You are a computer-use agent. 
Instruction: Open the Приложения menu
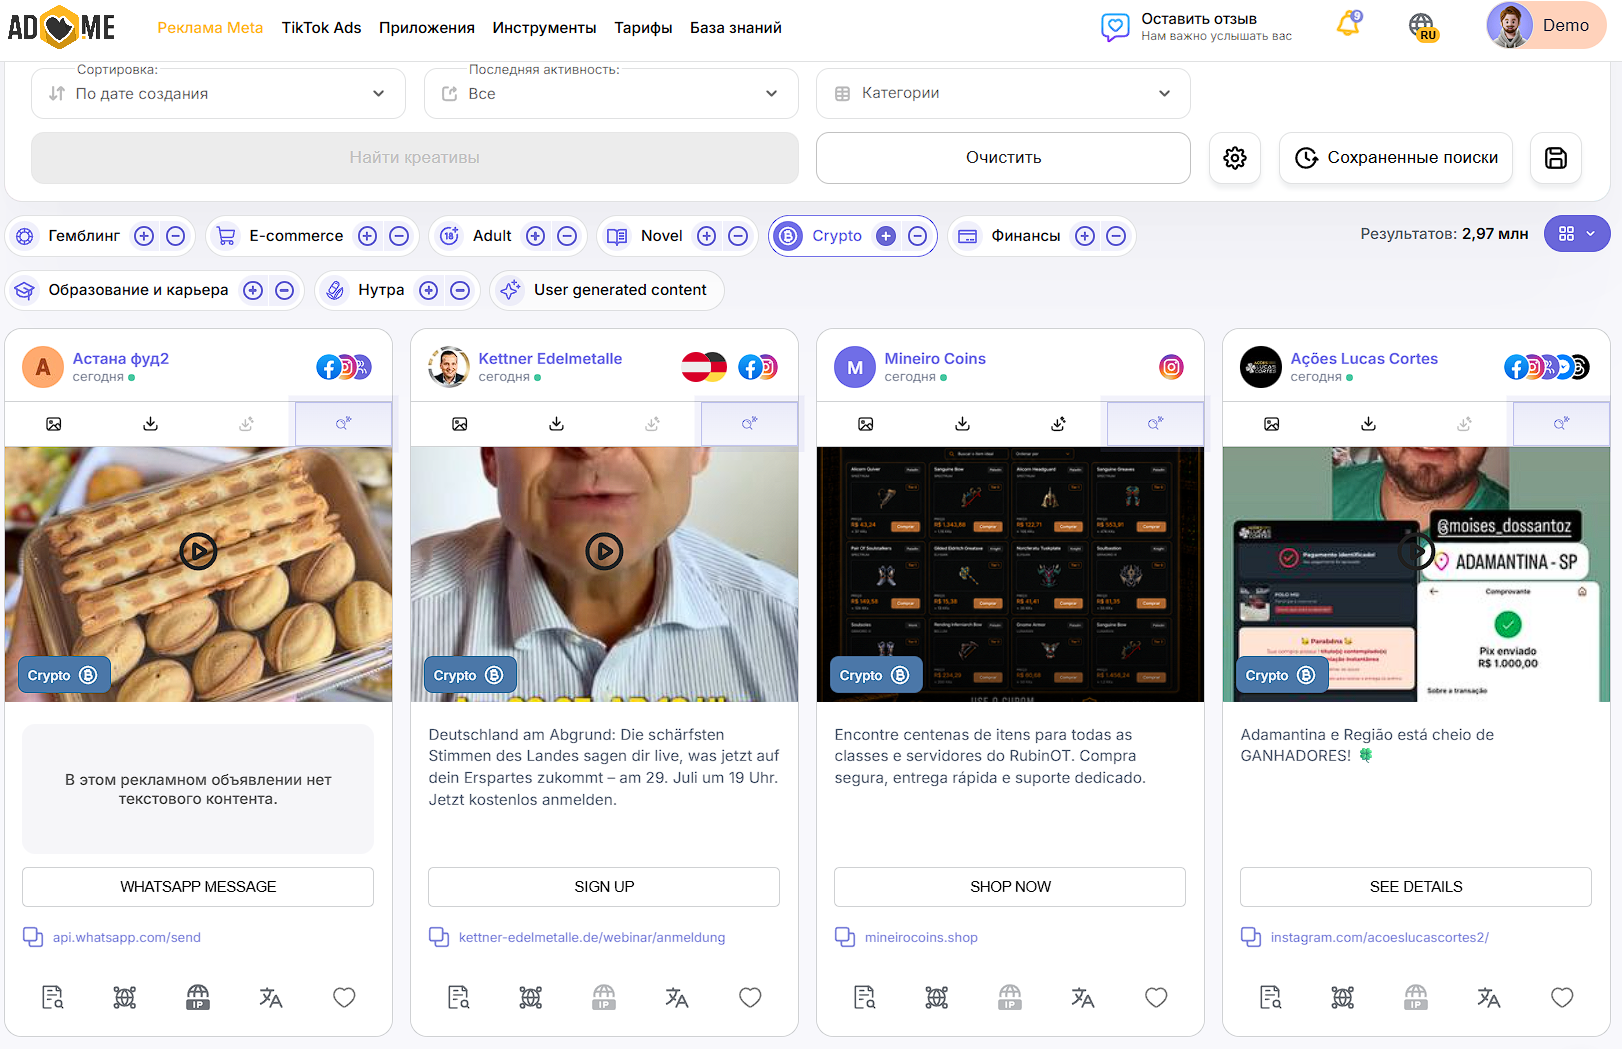(x=427, y=28)
